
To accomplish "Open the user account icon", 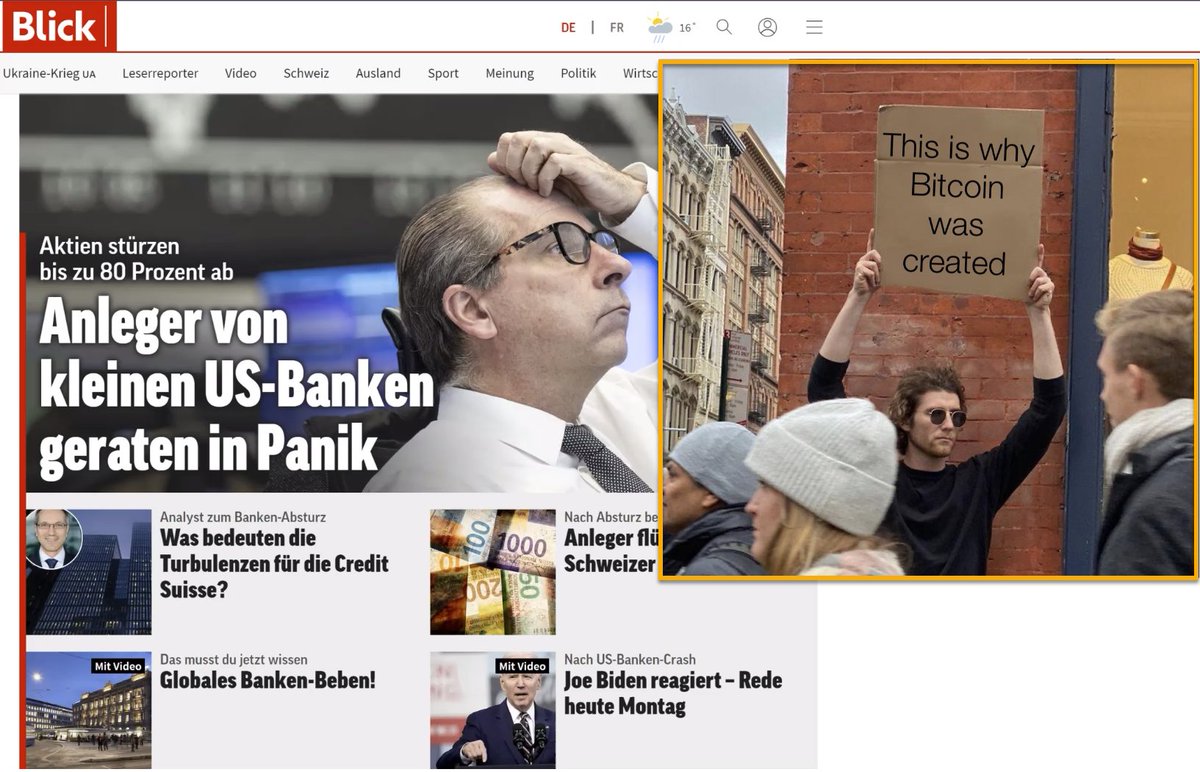I will (767, 27).
